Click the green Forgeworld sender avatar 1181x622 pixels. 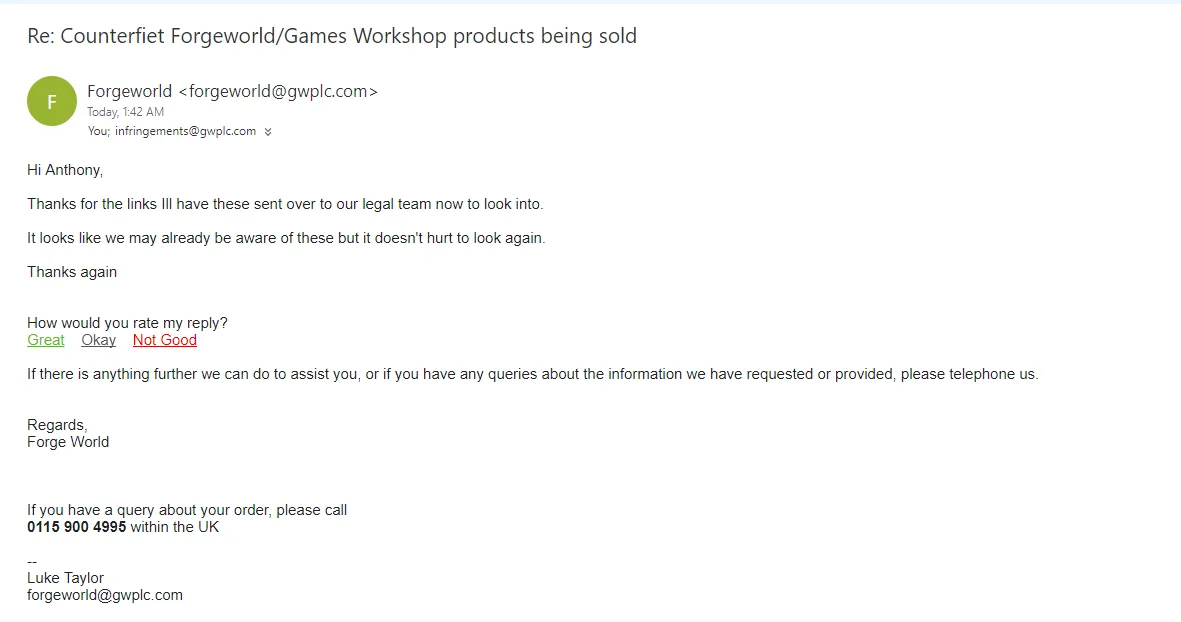[52, 101]
